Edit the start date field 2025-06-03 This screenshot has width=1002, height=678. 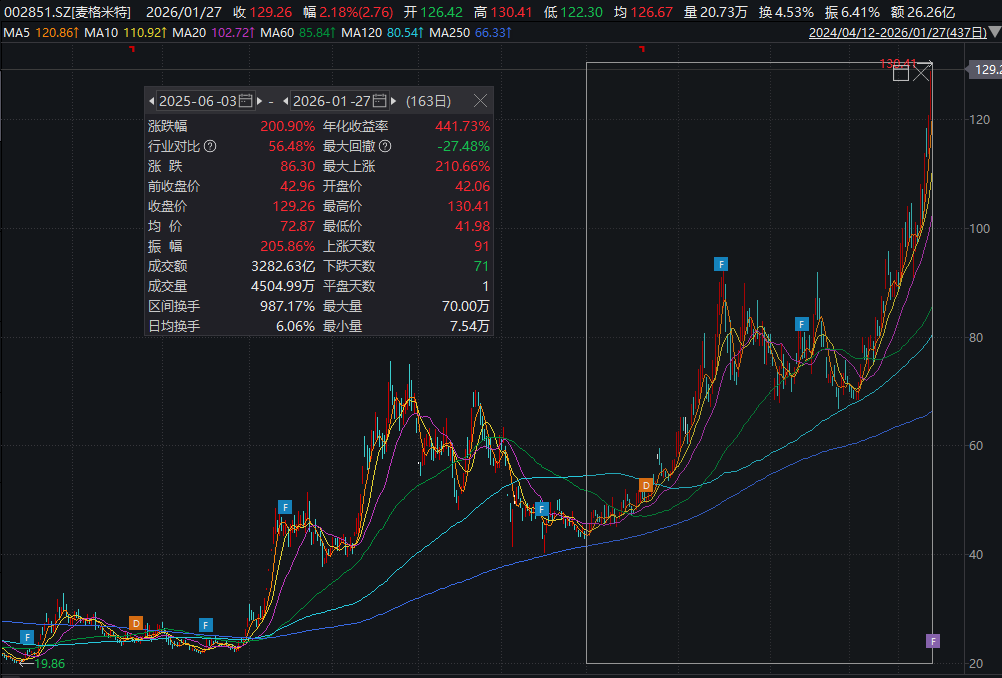click(x=197, y=101)
